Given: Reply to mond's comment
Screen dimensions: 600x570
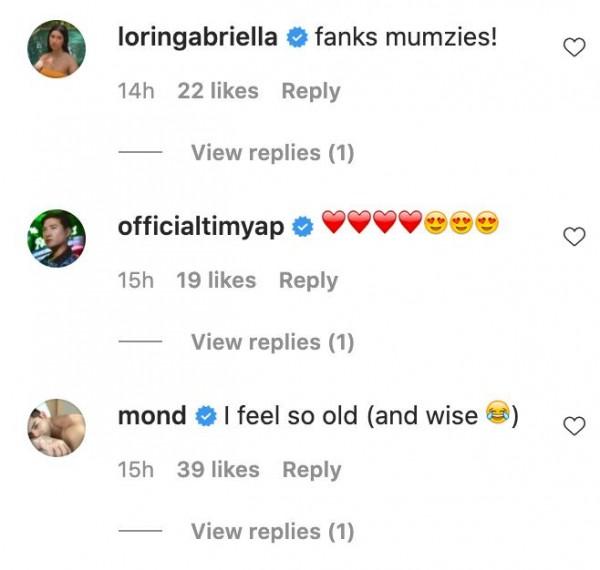Looking at the screenshot, I should 311,470.
